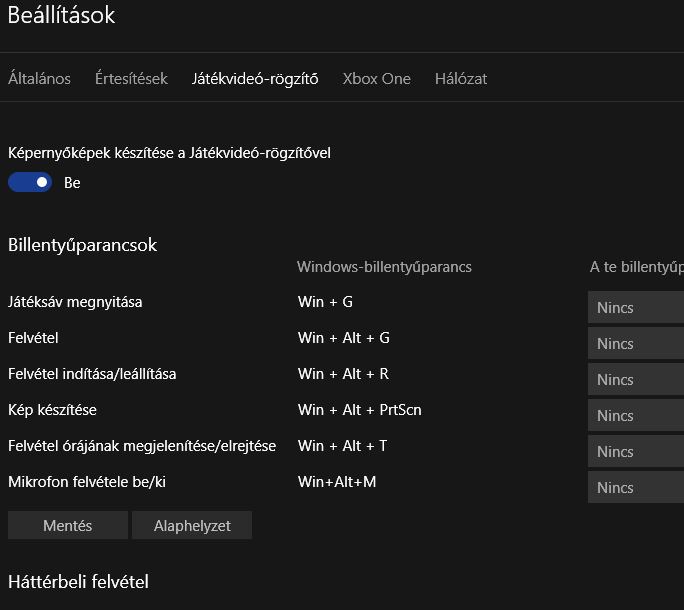Select shortcut field for Felvétel indítása/leállítása
Image resolution: width=684 pixels, height=610 pixels.
pyautogui.click(x=636, y=380)
